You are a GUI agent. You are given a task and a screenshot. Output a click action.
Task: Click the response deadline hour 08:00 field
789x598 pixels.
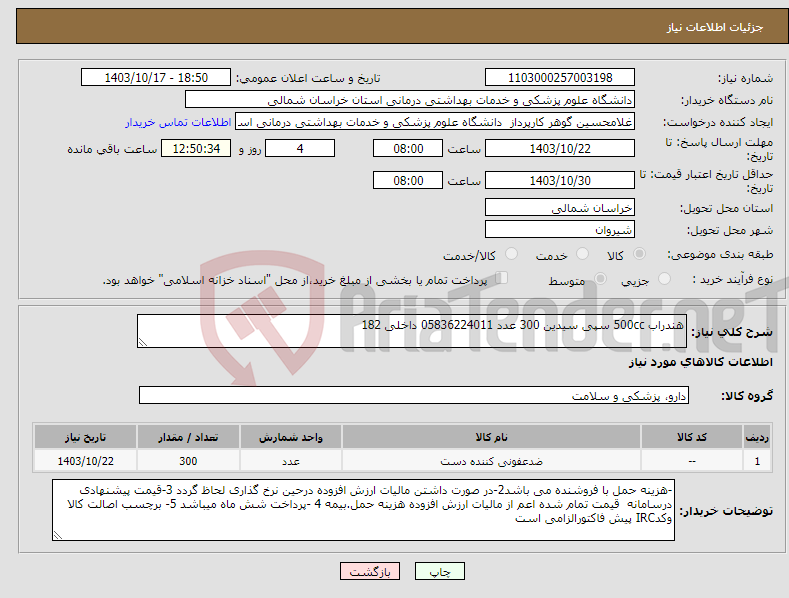408,148
